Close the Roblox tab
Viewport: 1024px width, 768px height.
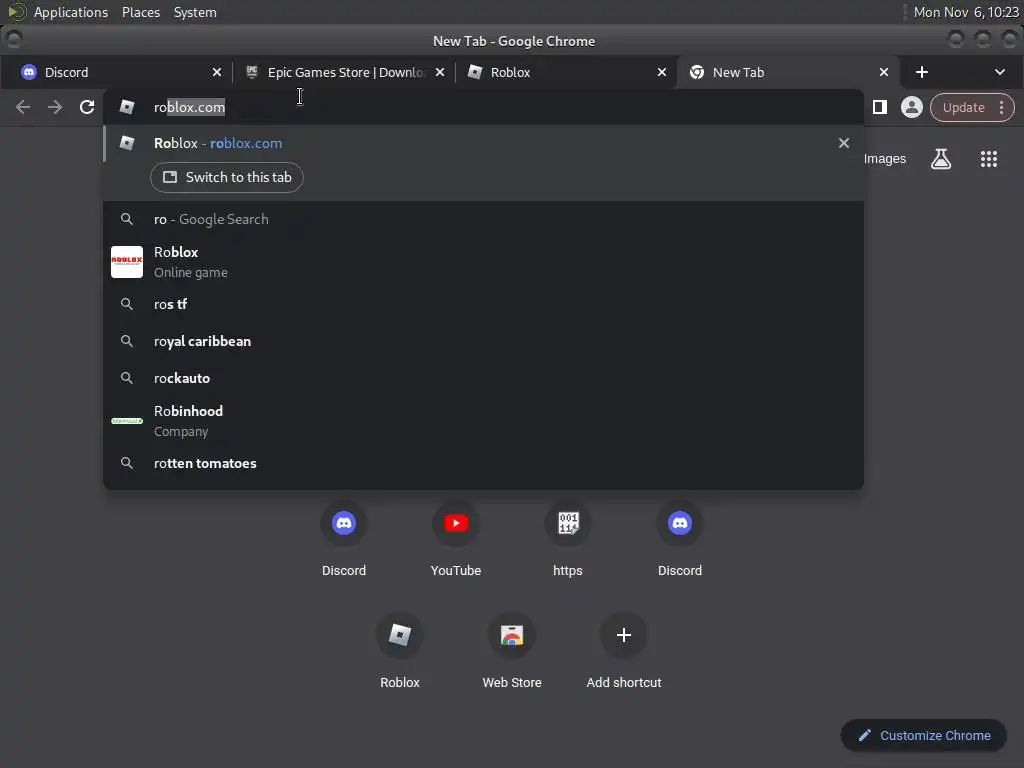pos(662,72)
